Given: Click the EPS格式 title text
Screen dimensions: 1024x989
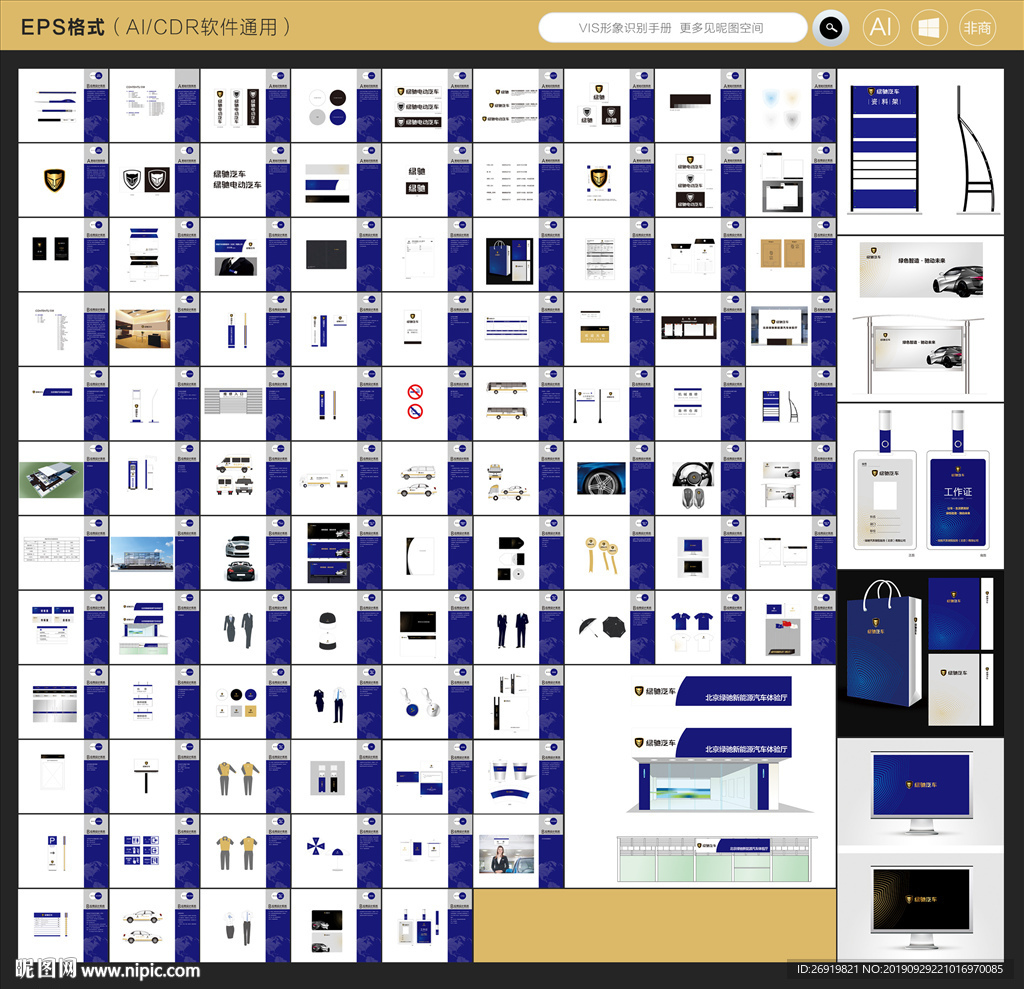Looking at the screenshot, I should [63, 27].
